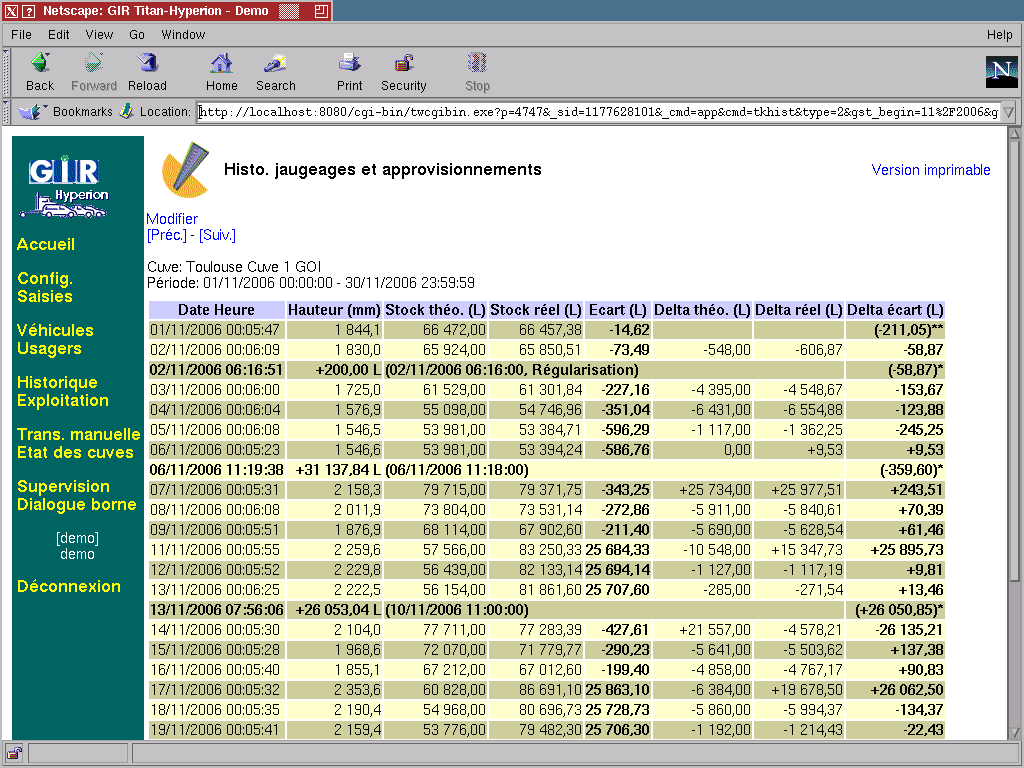Image resolution: width=1024 pixels, height=768 pixels.
Task: Click the GIR Hyperion logo
Action: pos(64,185)
